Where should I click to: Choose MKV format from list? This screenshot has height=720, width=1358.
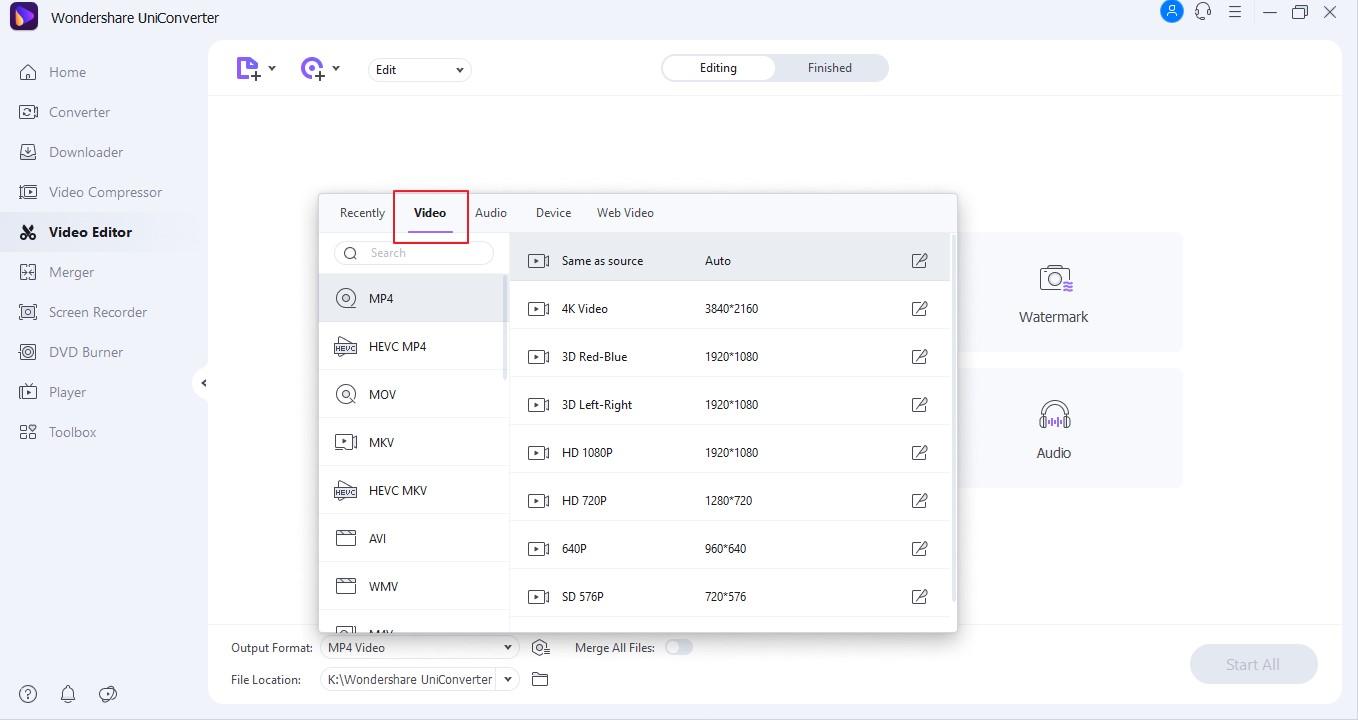pyautogui.click(x=412, y=442)
